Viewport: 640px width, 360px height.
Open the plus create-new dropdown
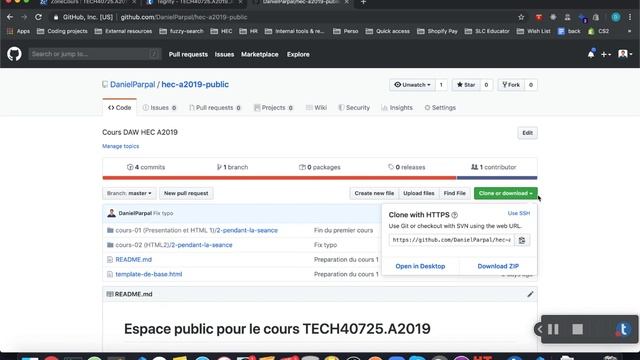point(605,54)
